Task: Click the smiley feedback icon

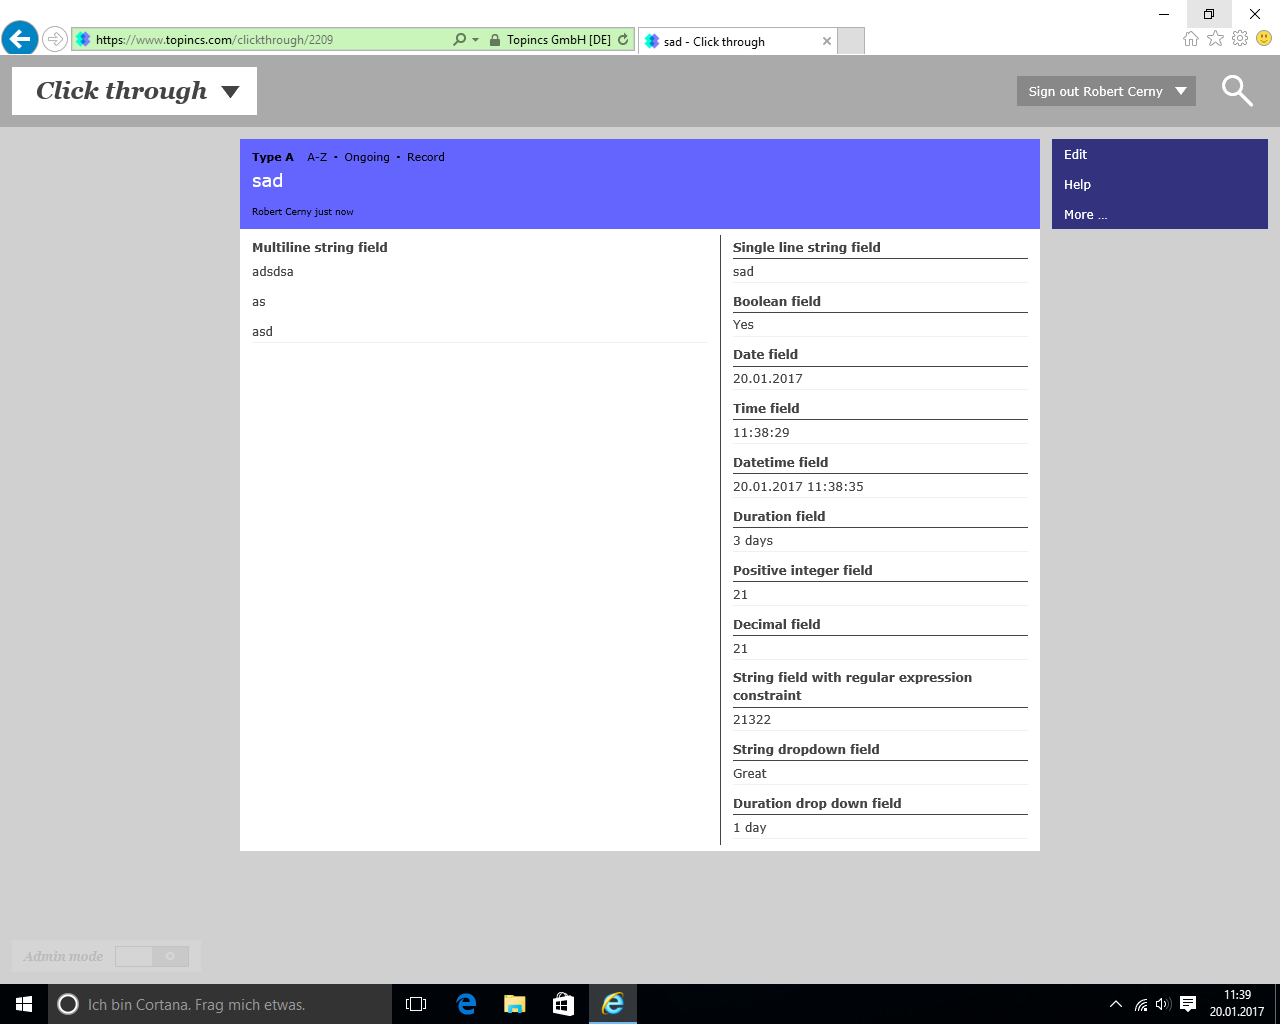Action: pos(1264,39)
